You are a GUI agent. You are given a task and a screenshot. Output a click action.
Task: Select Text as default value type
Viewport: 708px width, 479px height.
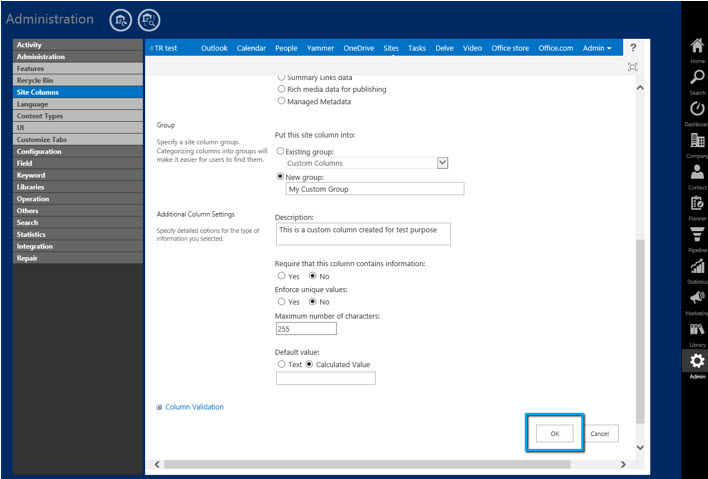281,364
